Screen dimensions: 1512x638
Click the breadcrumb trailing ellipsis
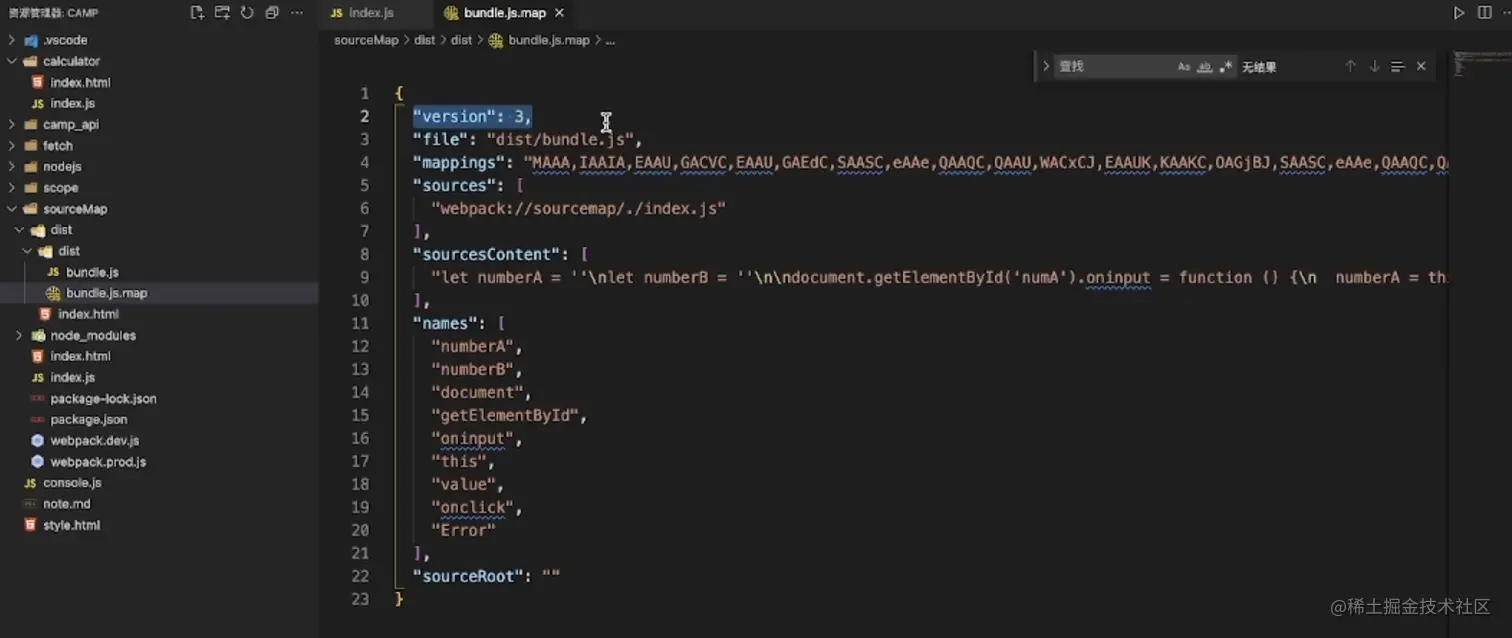point(610,40)
